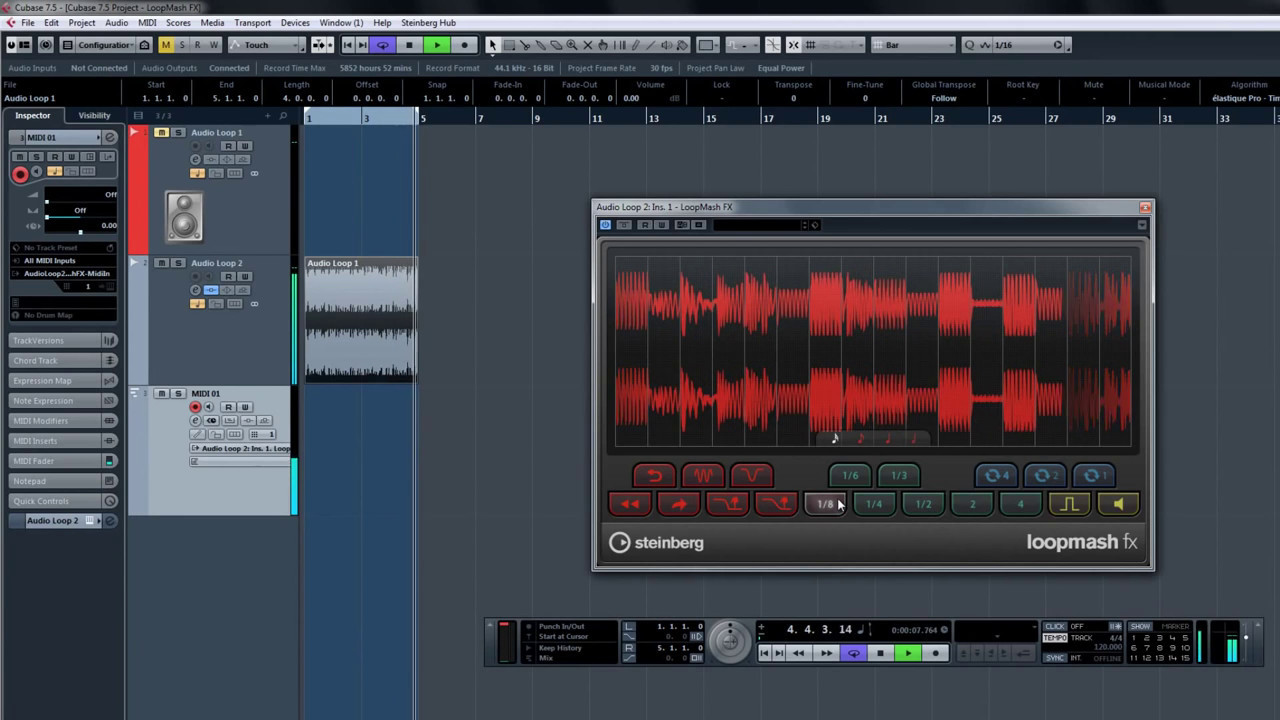1280x720 pixels.
Task: Click the LoopMash FX yellow speaker mute button
Action: coord(1119,504)
